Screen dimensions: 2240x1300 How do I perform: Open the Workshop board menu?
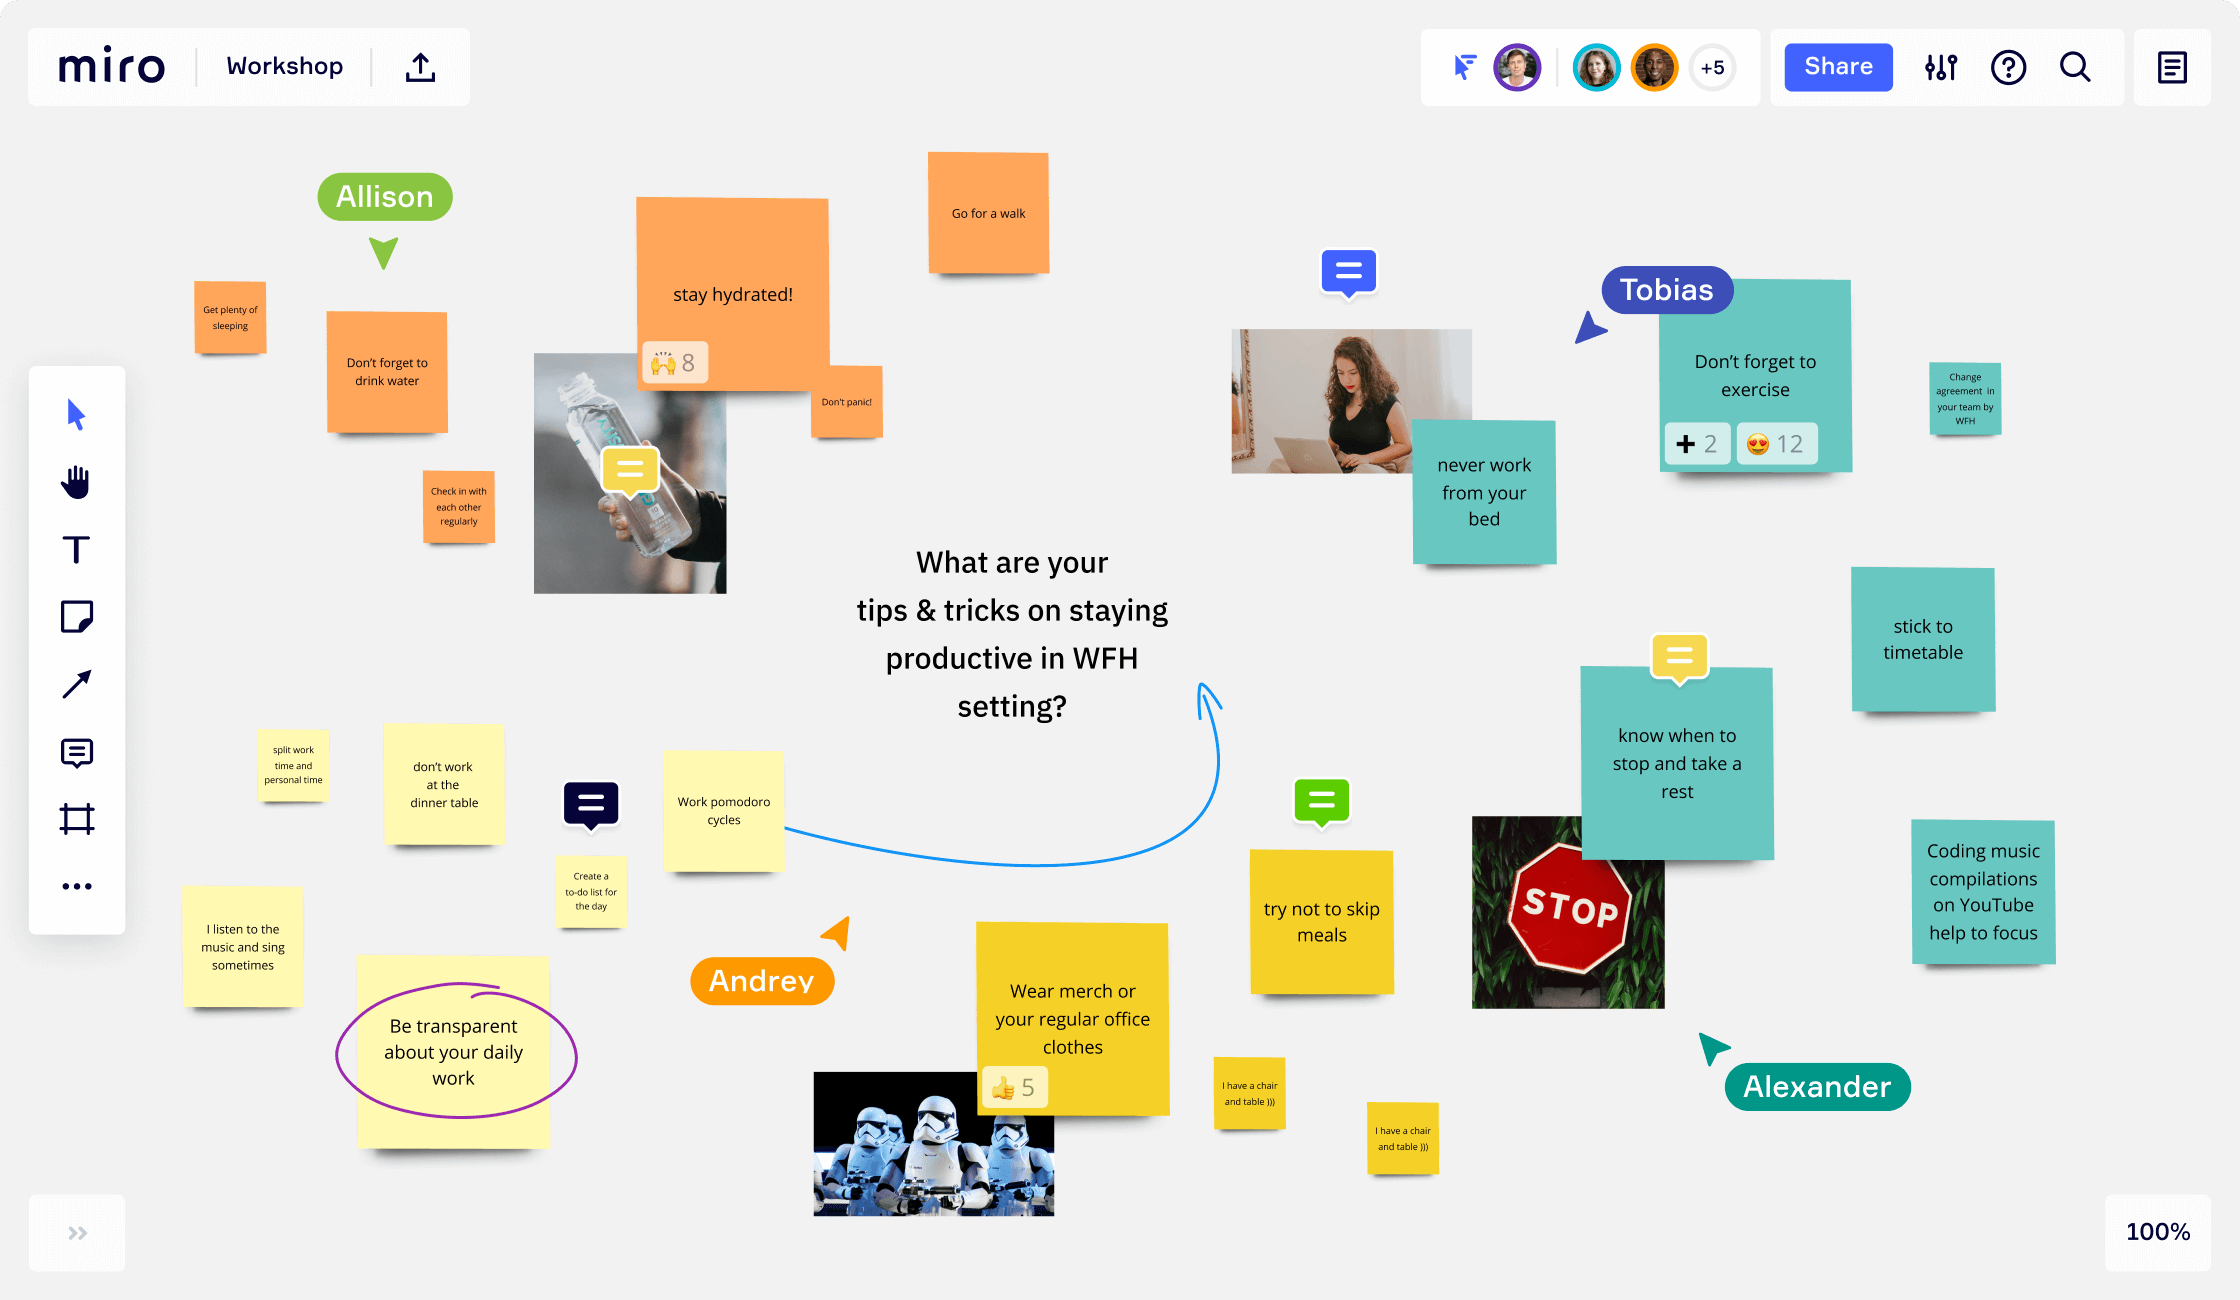283,67
